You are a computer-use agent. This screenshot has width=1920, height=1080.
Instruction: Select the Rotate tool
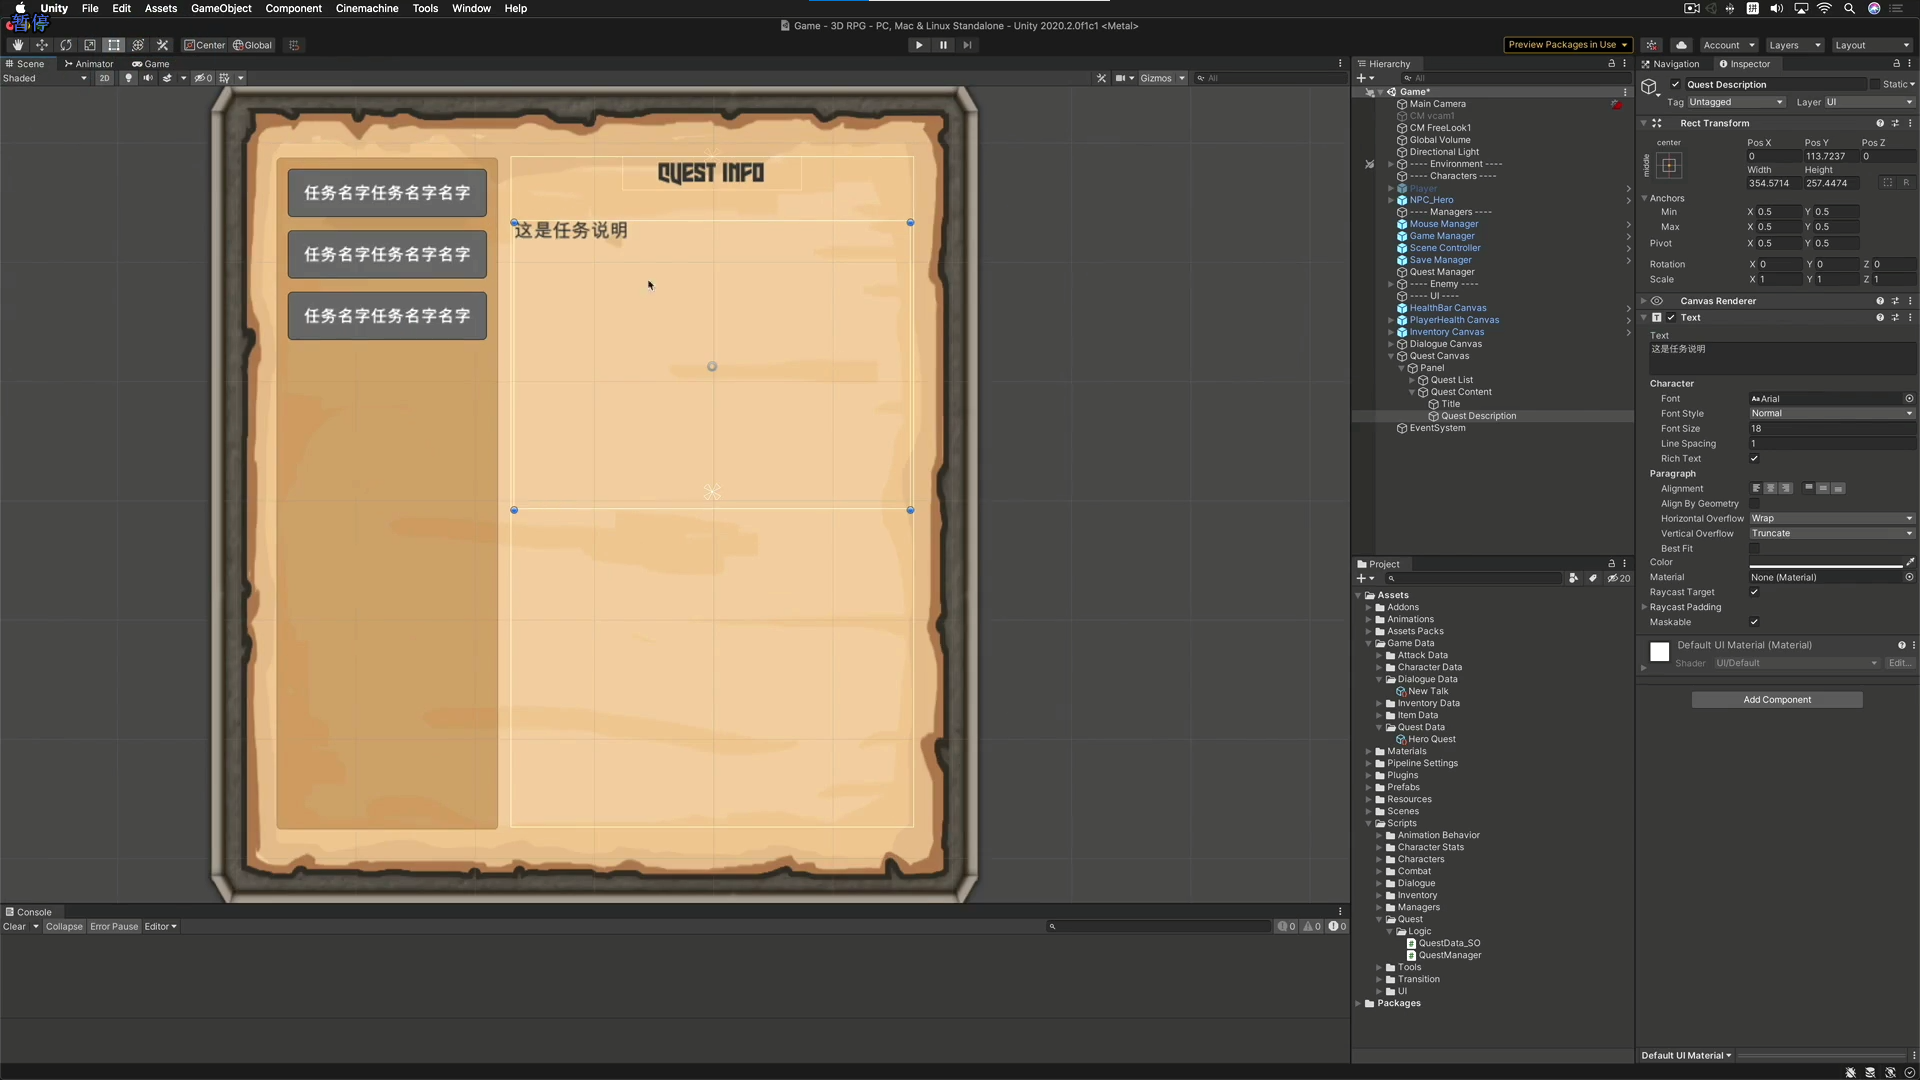tap(66, 45)
